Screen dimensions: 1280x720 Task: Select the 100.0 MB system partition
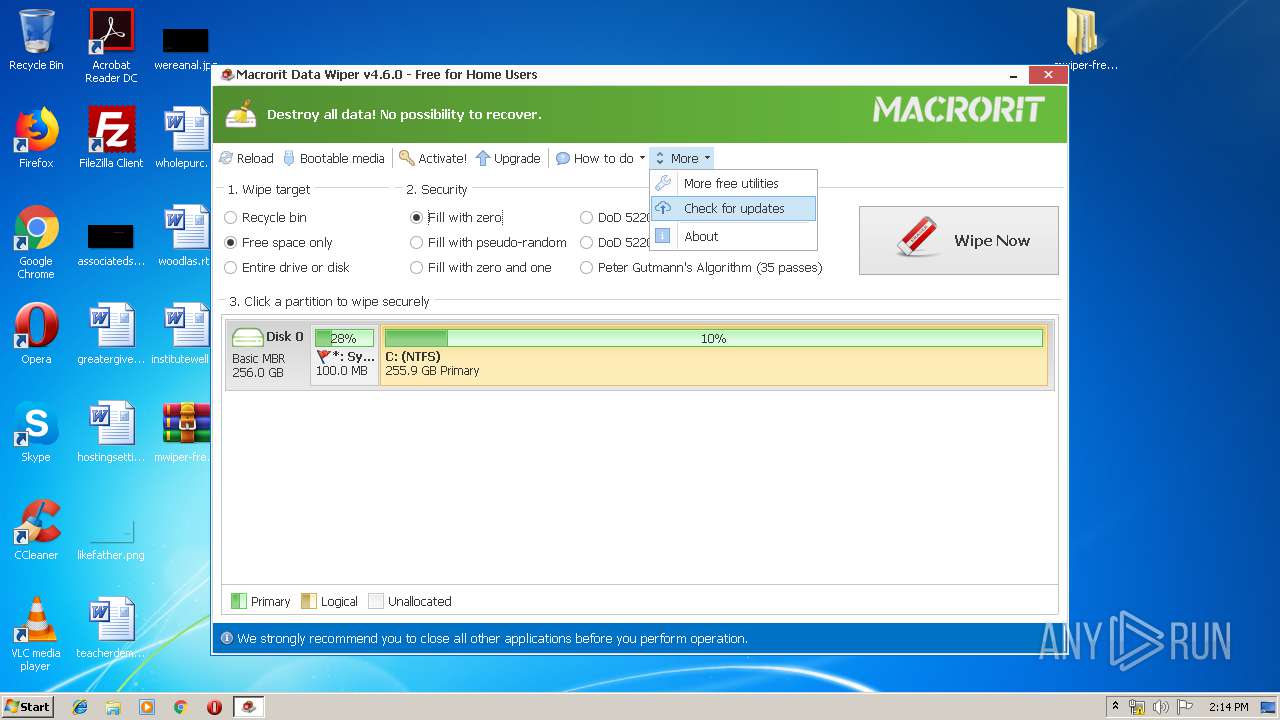pos(344,354)
